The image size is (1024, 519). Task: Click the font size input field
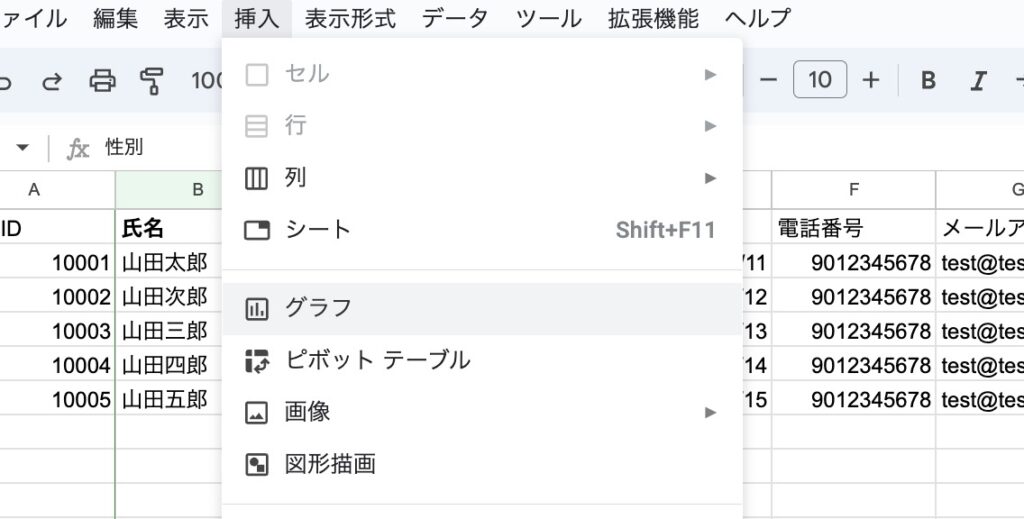click(820, 81)
